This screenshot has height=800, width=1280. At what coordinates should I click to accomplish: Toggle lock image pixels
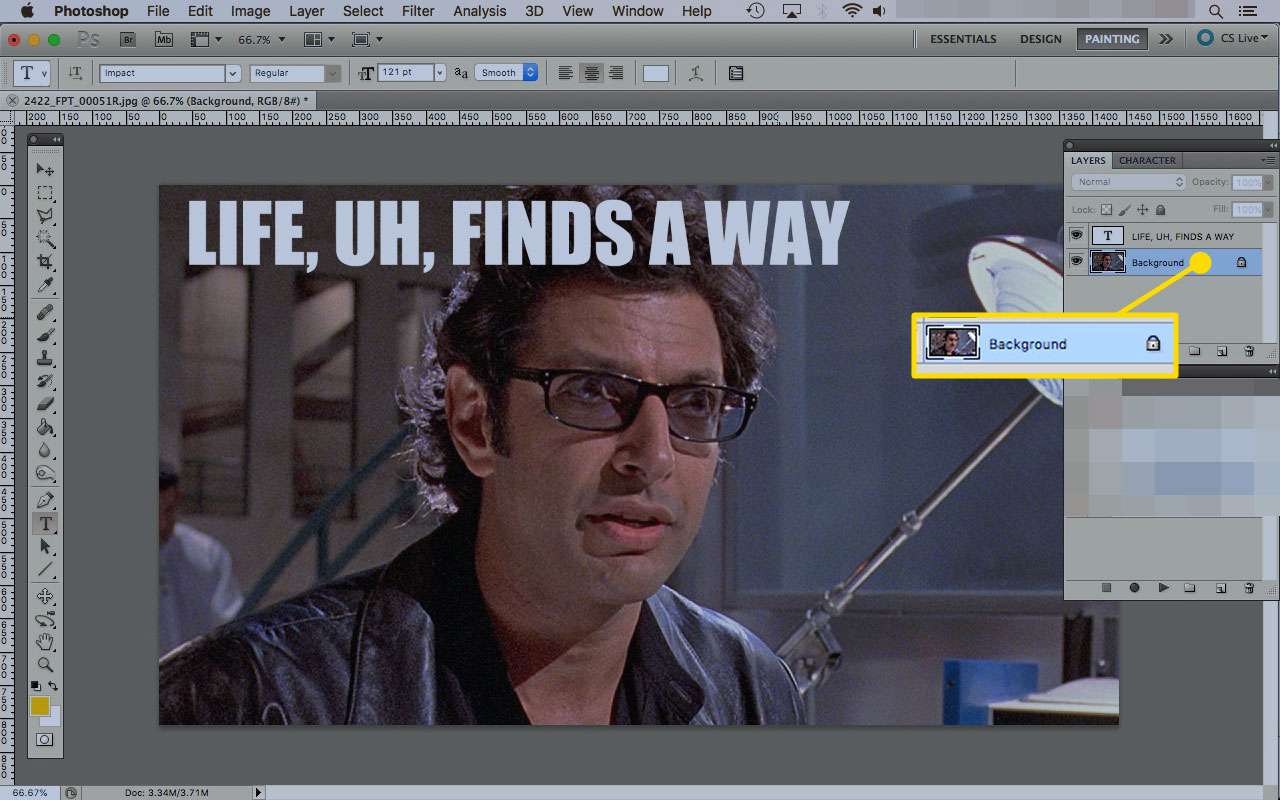(x=1124, y=210)
